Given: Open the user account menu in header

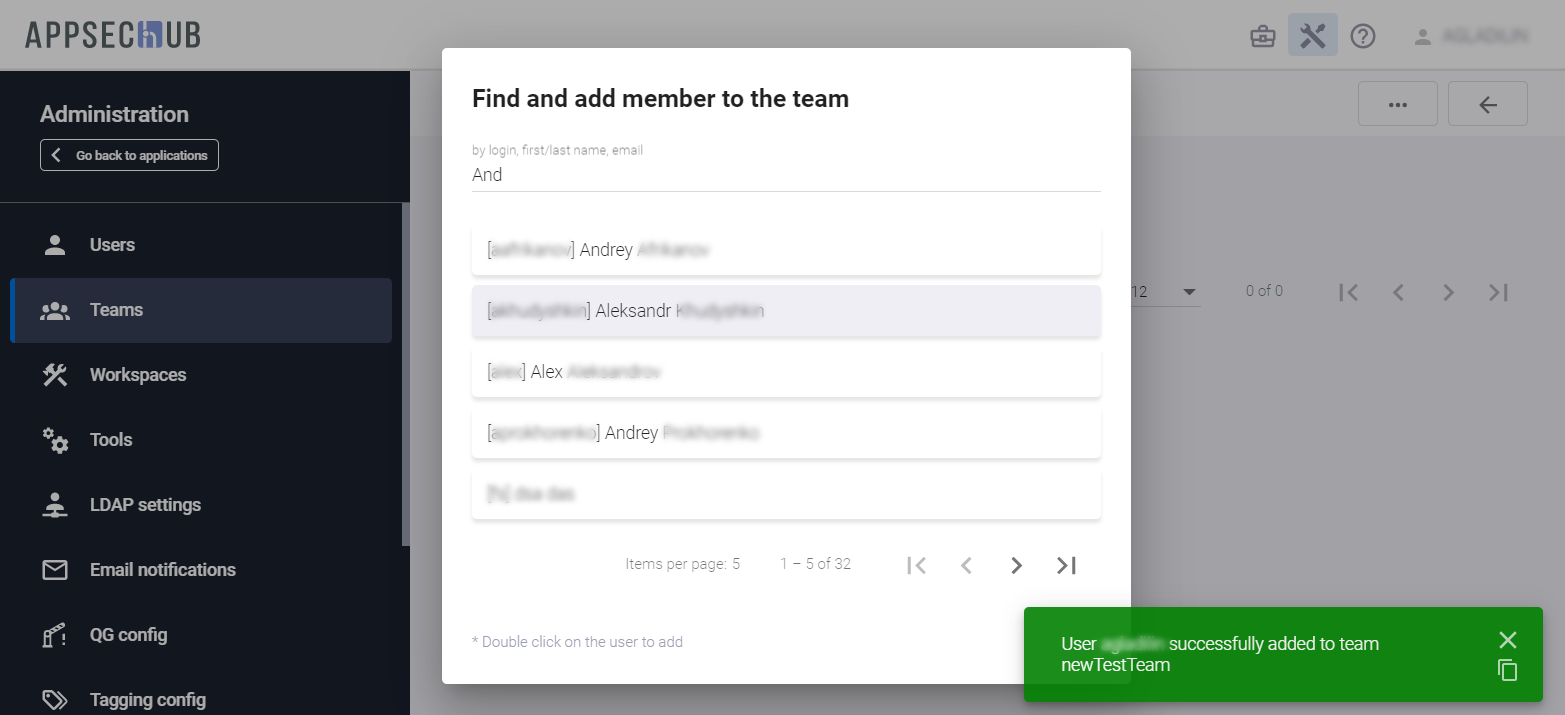Looking at the screenshot, I should (x=1471, y=37).
